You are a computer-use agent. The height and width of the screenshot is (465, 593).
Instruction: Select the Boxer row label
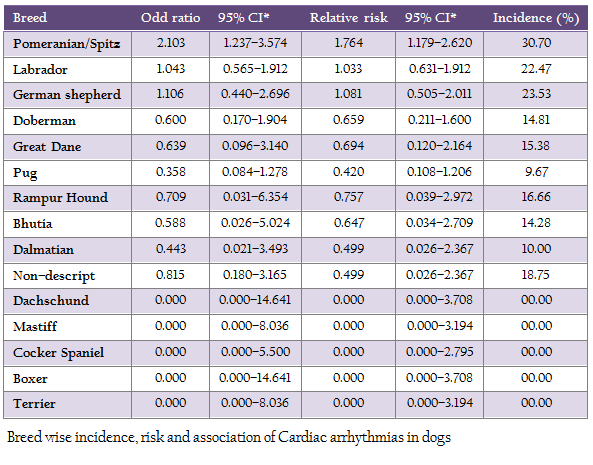pyautogui.click(x=30, y=378)
